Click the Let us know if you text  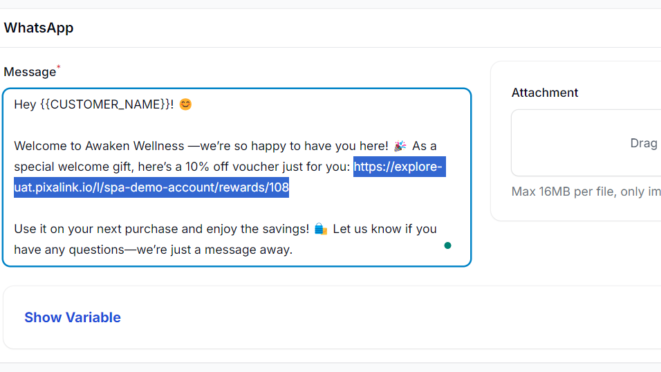[x=385, y=229]
